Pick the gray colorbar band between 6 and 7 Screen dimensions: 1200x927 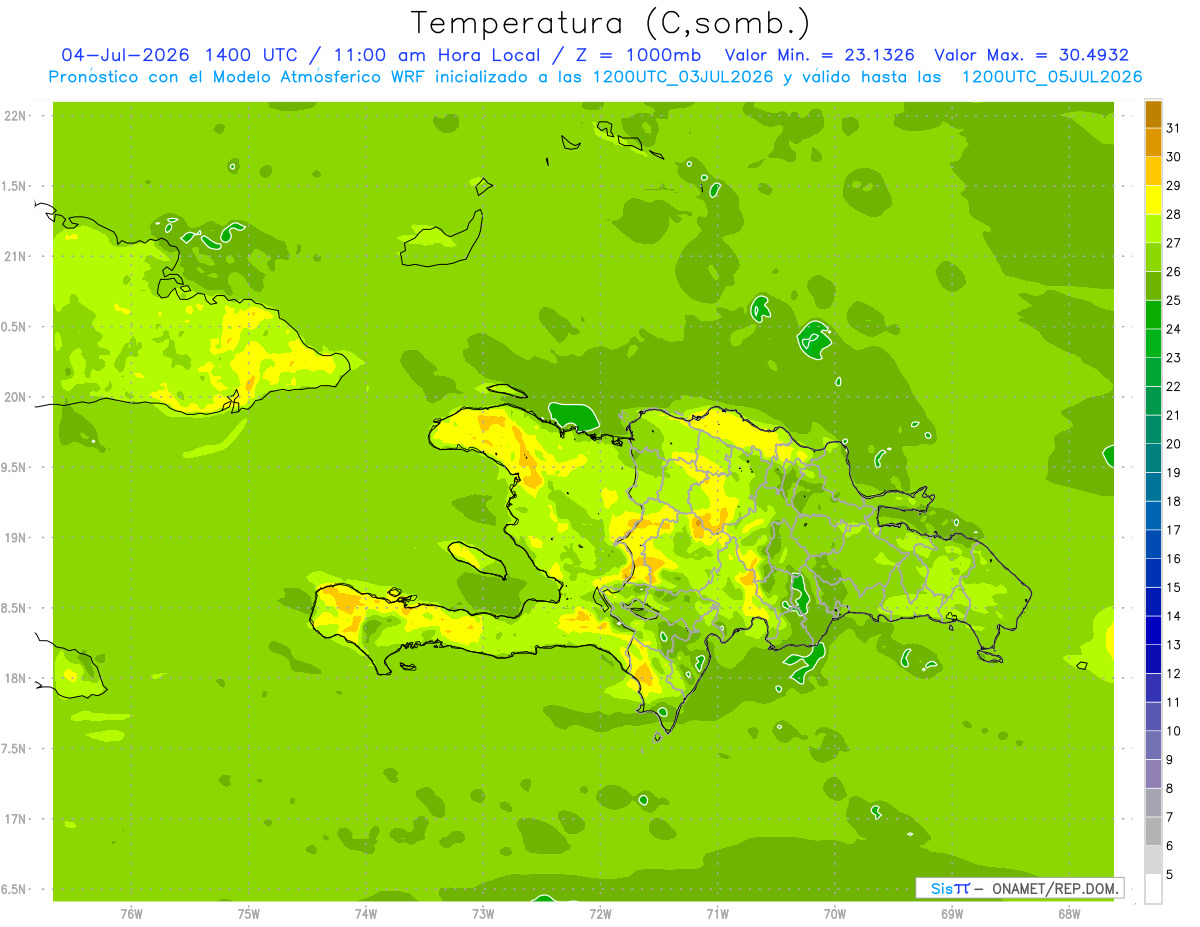tap(1153, 831)
